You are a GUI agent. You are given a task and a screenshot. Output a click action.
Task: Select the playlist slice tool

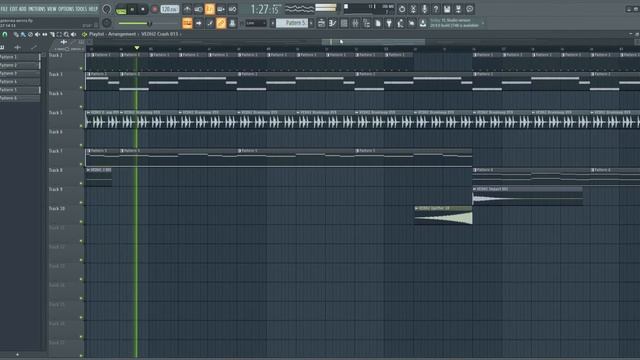[52, 35]
